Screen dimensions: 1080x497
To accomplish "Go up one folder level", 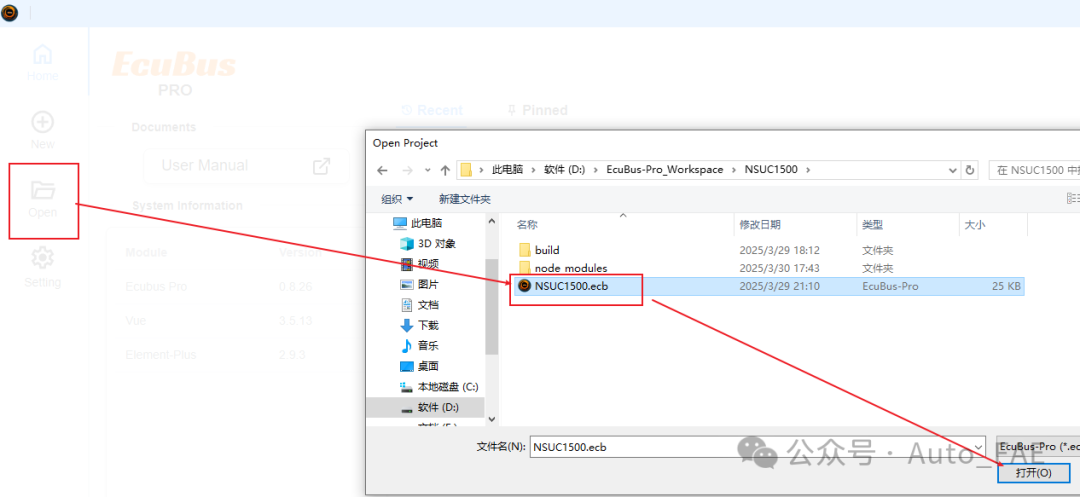I will 445,170.
